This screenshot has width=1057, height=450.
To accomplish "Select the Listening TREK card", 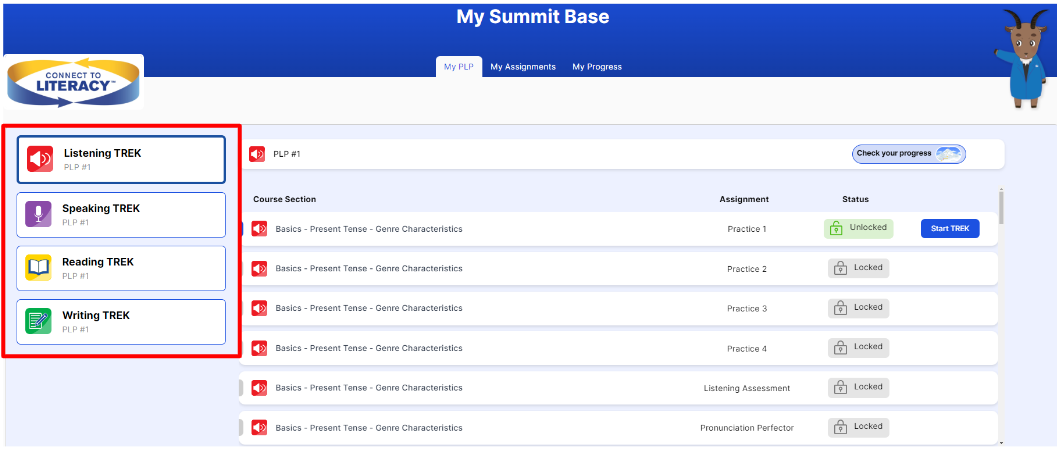I will [x=121, y=160].
